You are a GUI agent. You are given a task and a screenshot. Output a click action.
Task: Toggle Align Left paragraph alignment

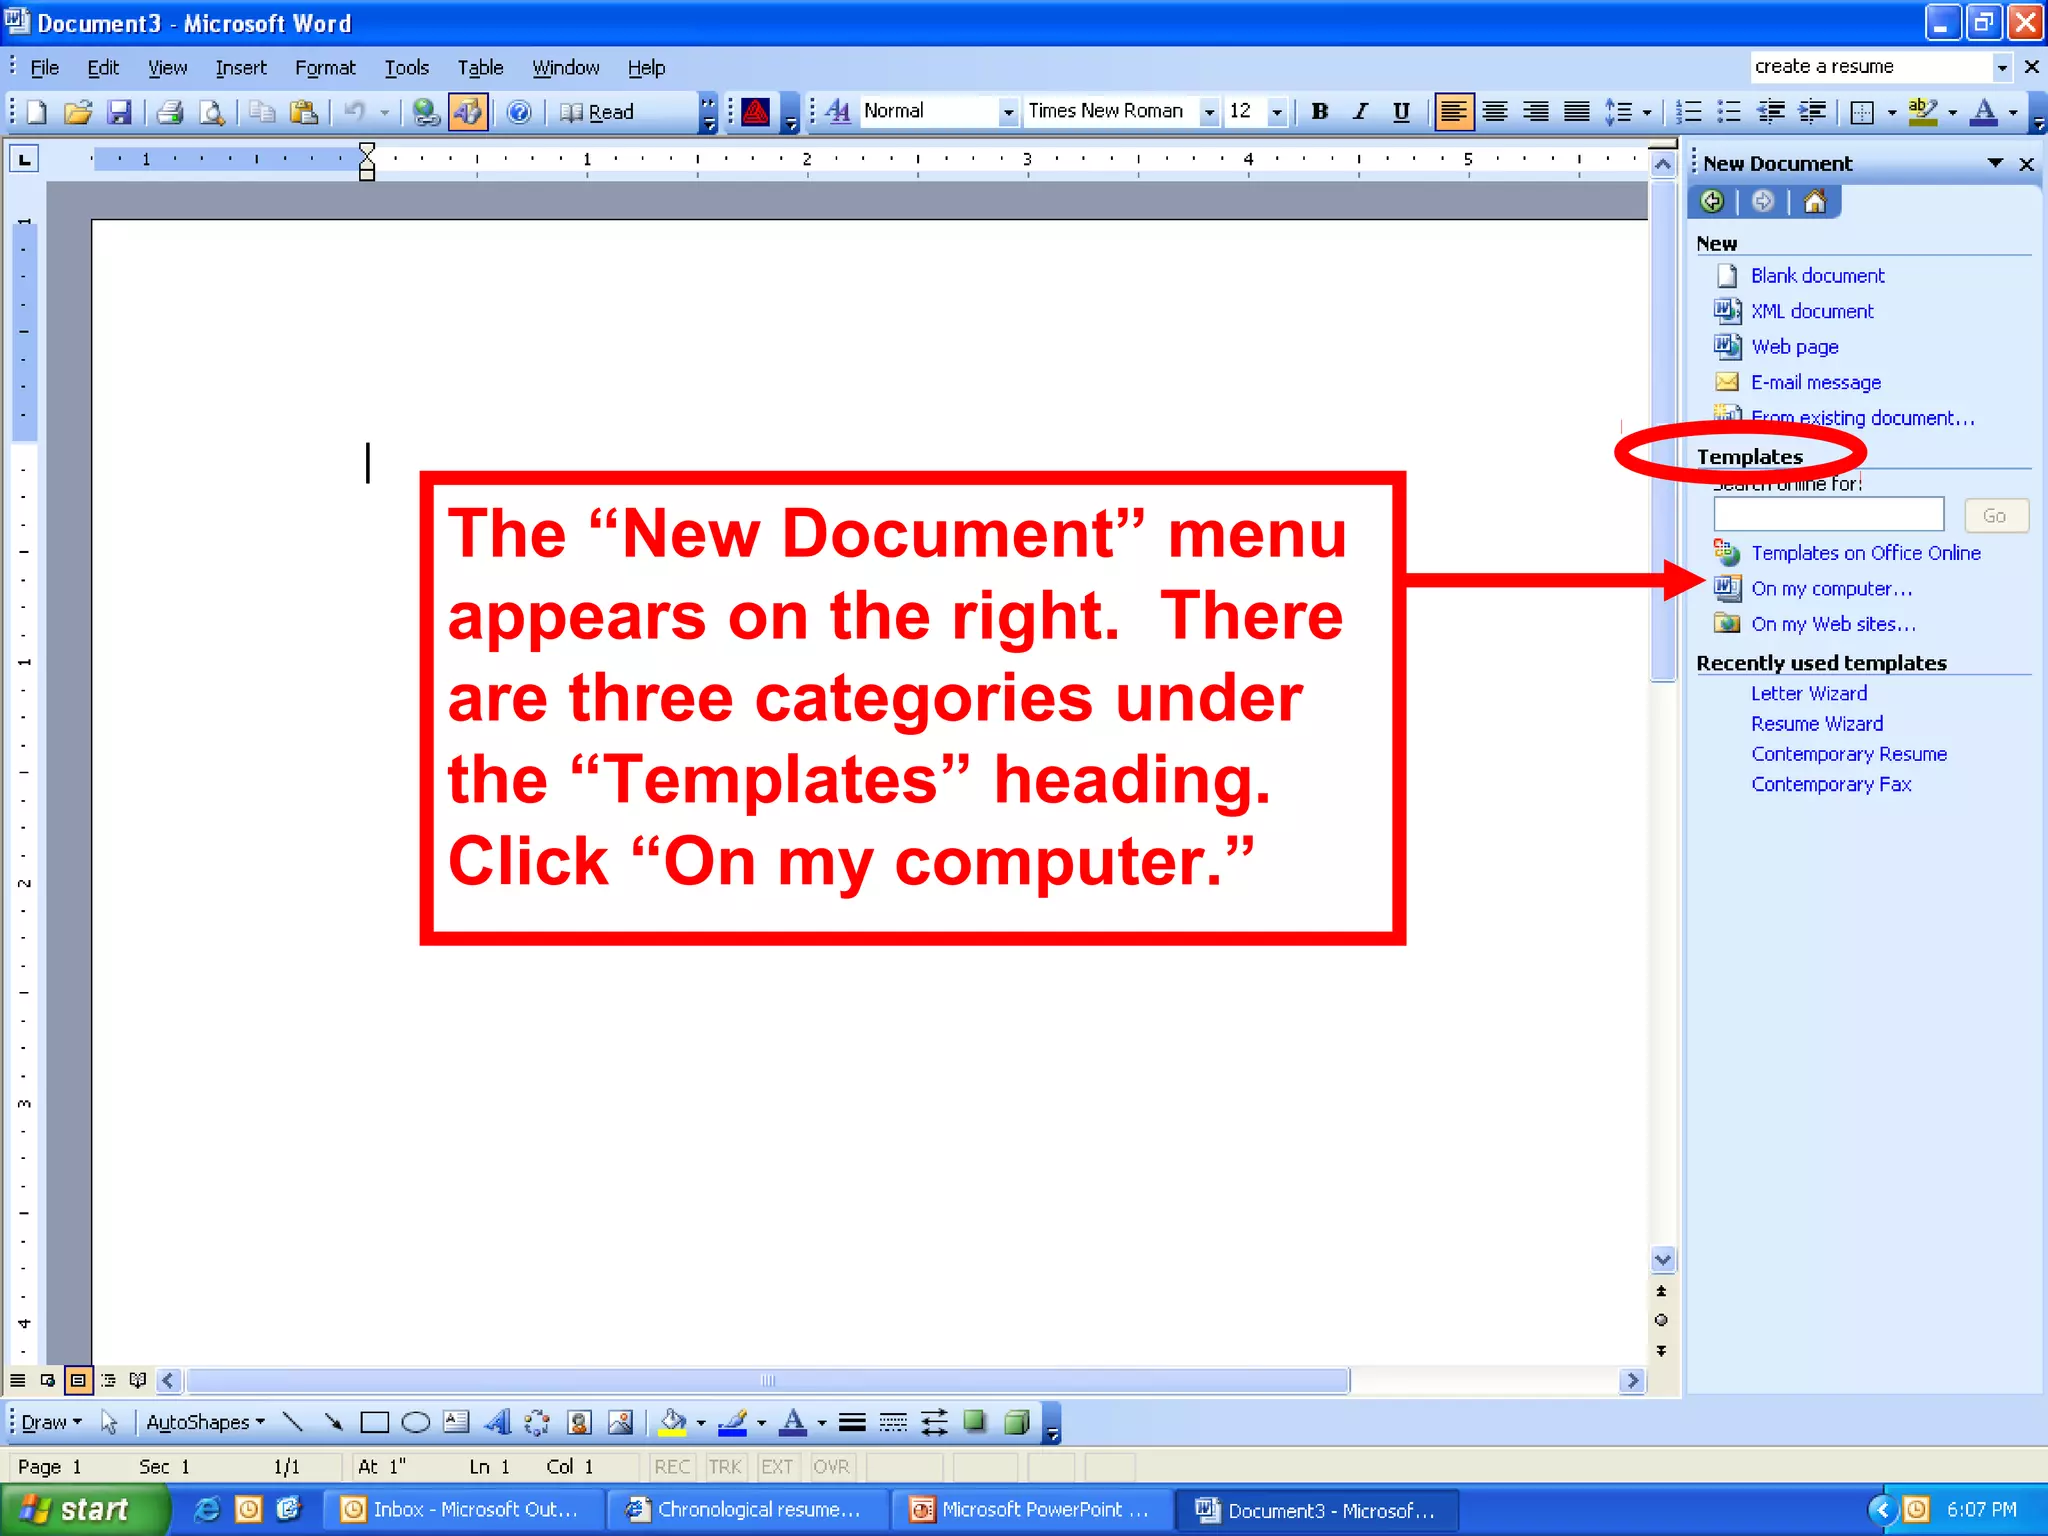[x=1453, y=111]
